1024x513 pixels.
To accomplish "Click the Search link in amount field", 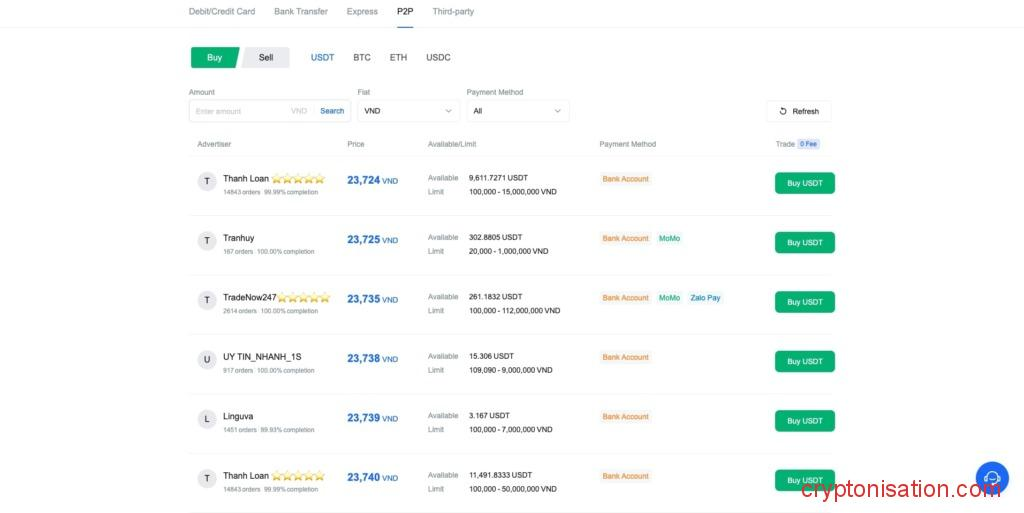I will pos(332,111).
